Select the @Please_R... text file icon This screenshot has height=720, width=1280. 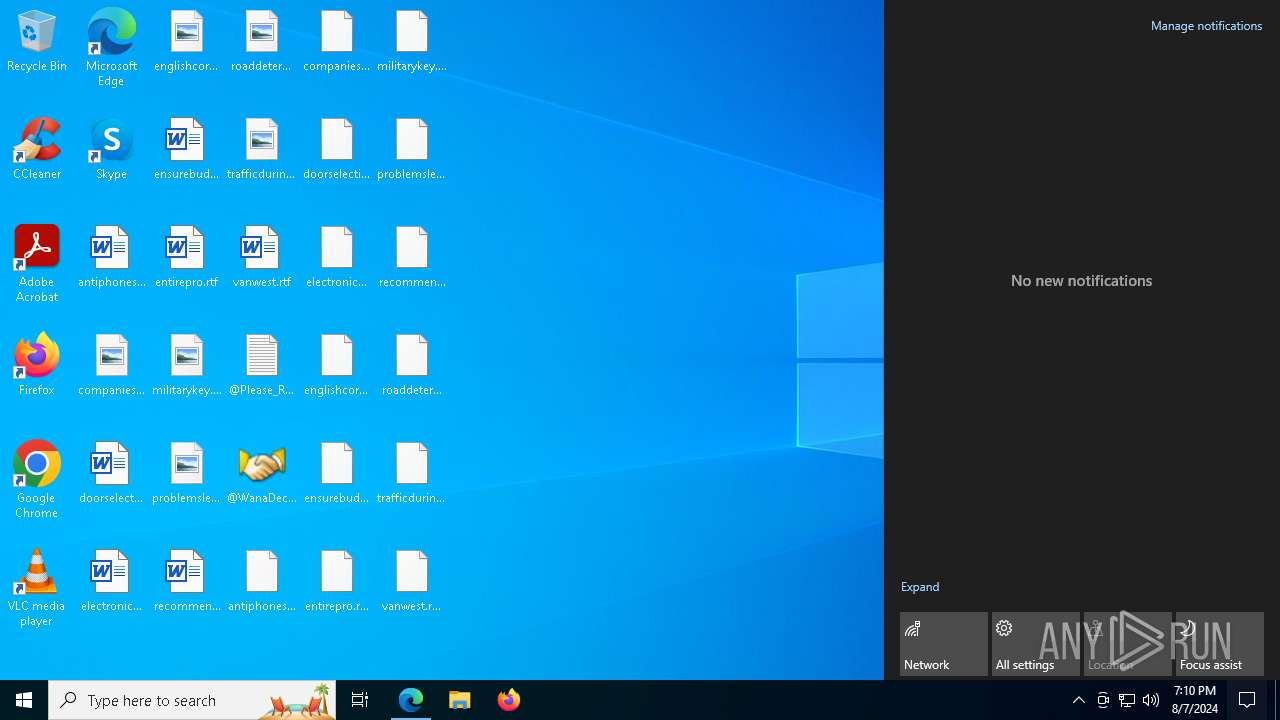point(262,366)
